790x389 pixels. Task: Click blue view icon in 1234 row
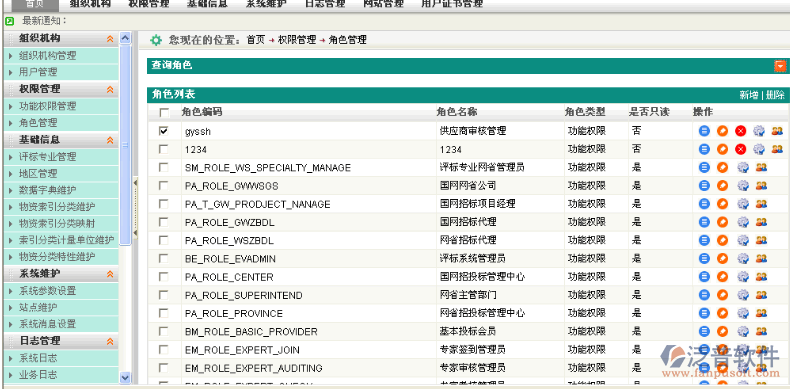704,149
